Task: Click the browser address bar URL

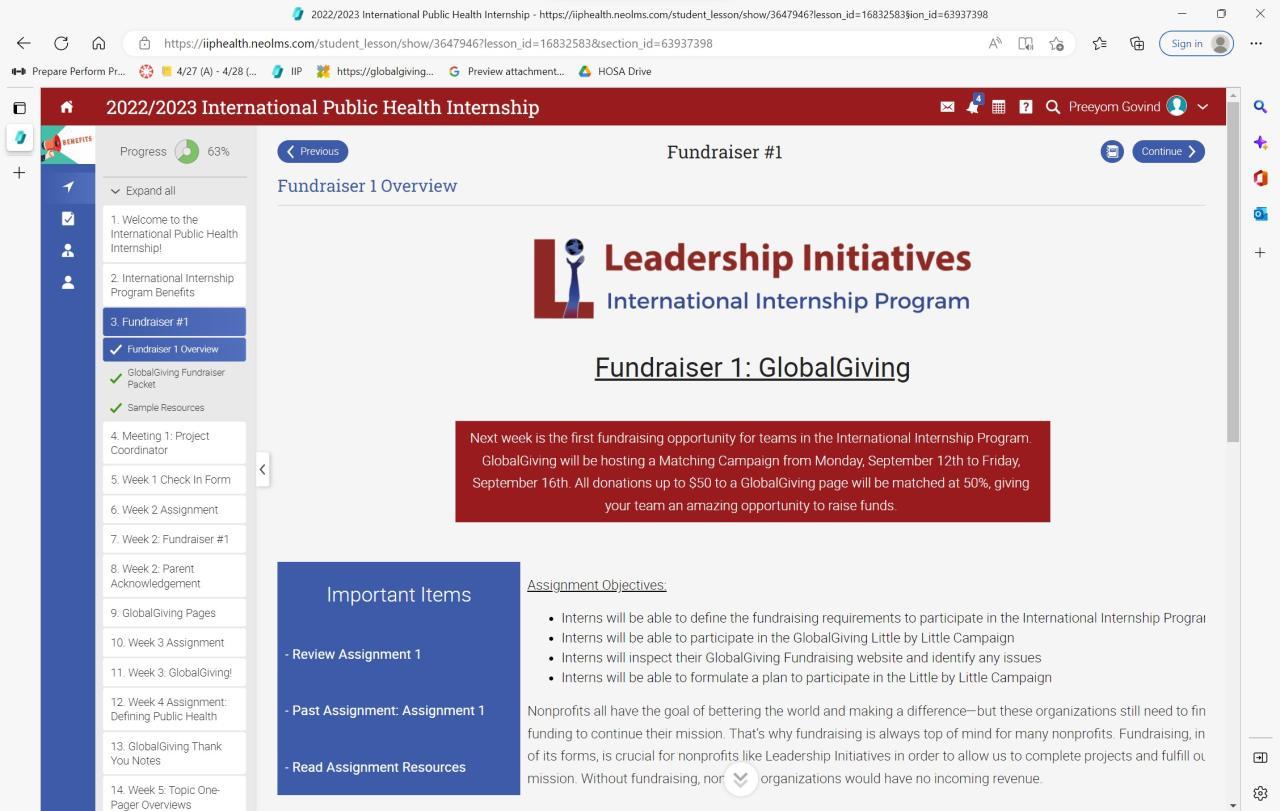Action: pyautogui.click(x=438, y=43)
